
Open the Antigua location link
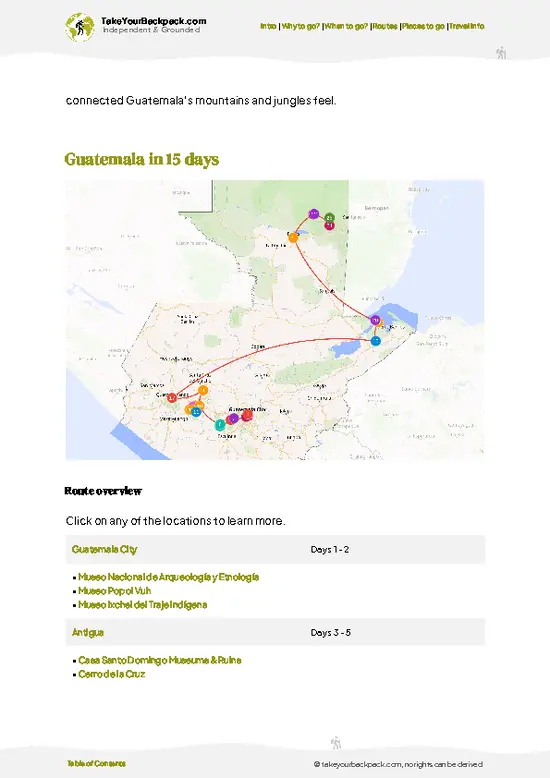[88, 633]
